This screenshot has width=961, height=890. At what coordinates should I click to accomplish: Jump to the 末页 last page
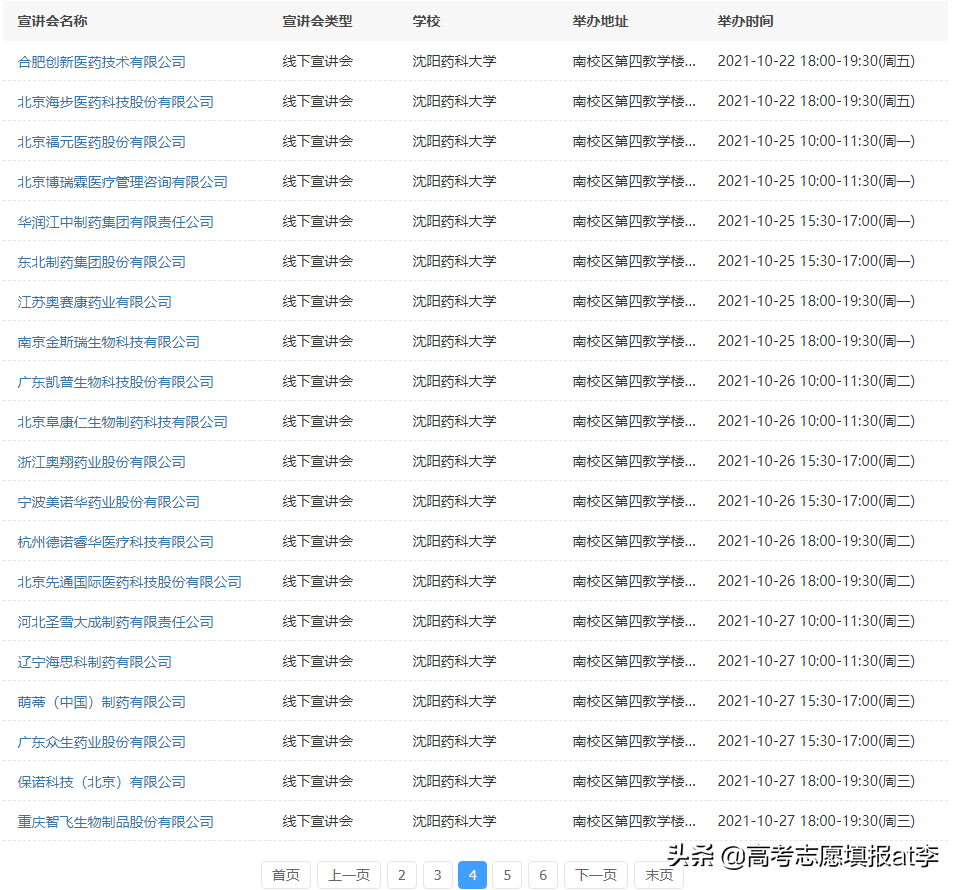pyautogui.click(x=658, y=874)
